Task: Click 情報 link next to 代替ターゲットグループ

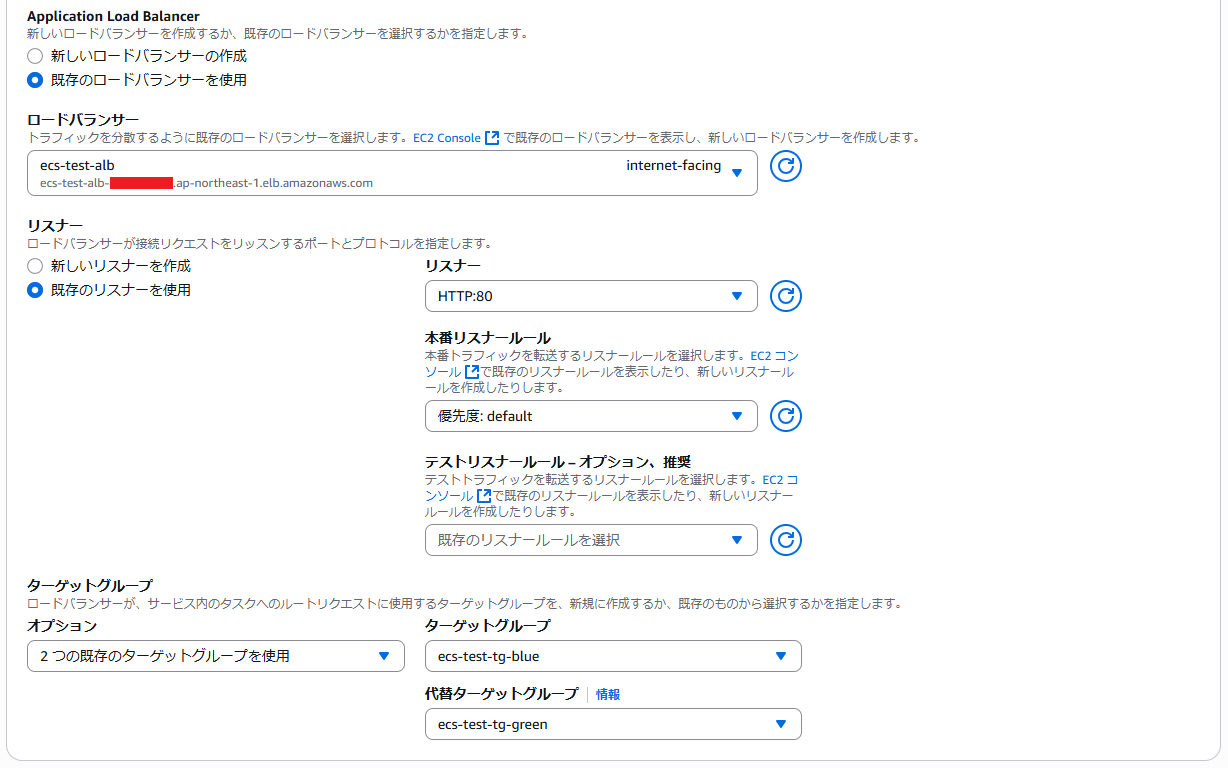Action: (x=608, y=694)
